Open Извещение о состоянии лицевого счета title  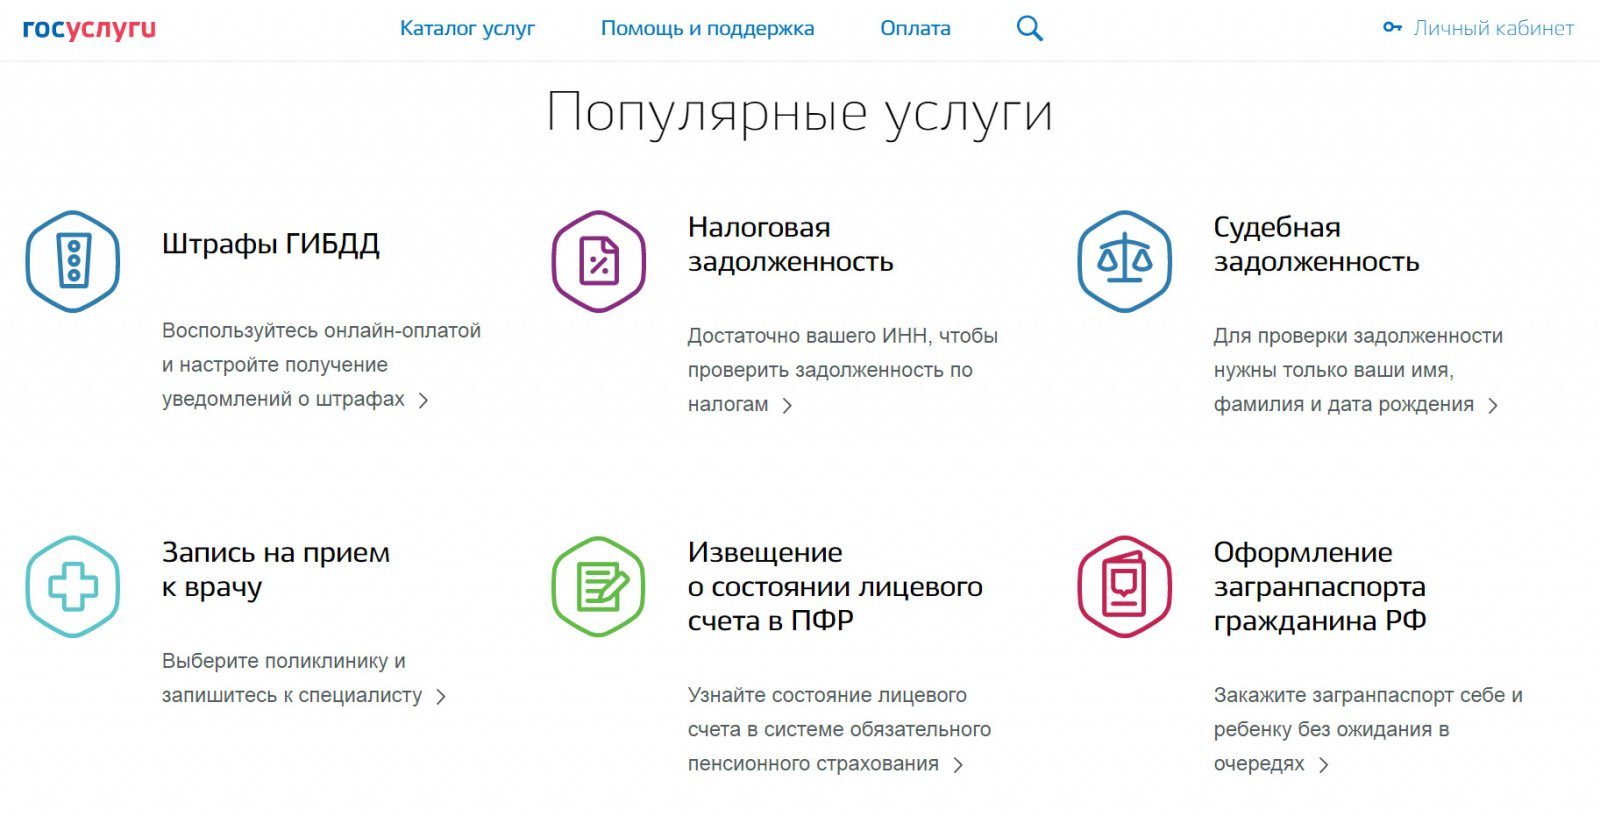point(835,586)
